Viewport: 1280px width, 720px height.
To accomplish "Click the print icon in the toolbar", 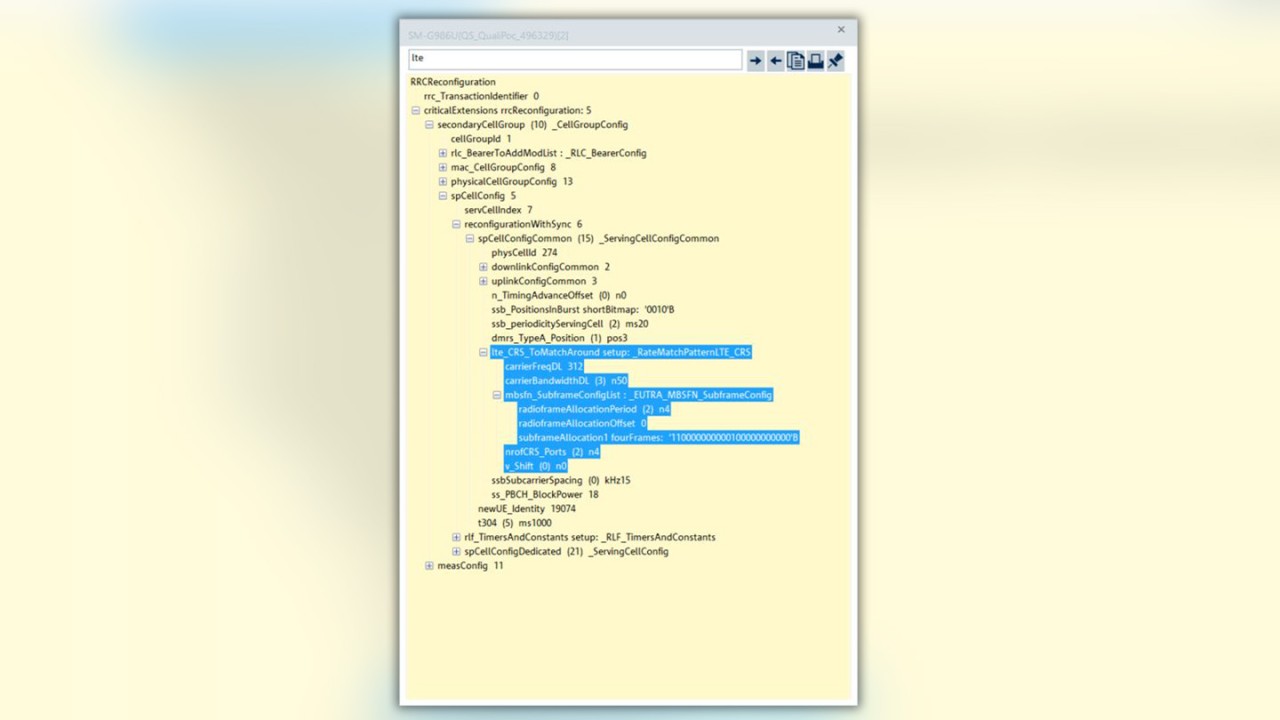I will [x=815, y=61].
